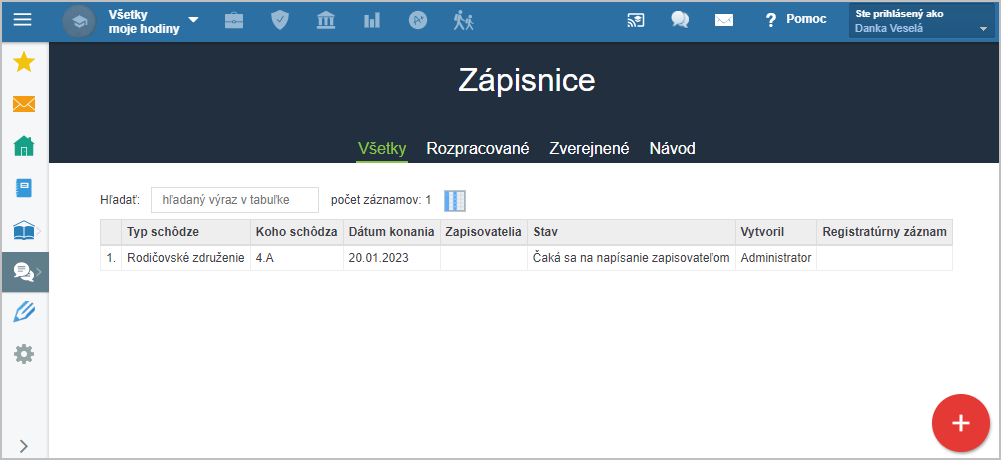Click the column chooser icon beside record count

coord(455,200)
